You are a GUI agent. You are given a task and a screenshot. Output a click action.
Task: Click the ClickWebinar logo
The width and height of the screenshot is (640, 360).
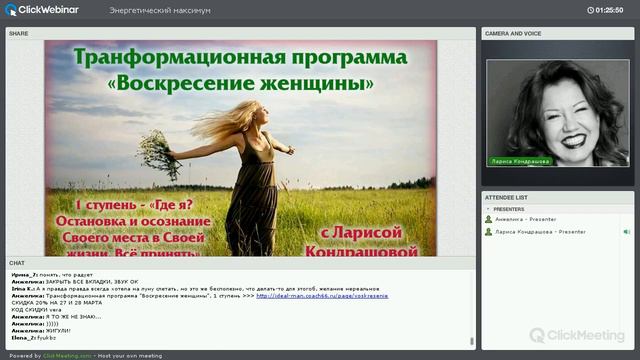[x=42, y=10]
